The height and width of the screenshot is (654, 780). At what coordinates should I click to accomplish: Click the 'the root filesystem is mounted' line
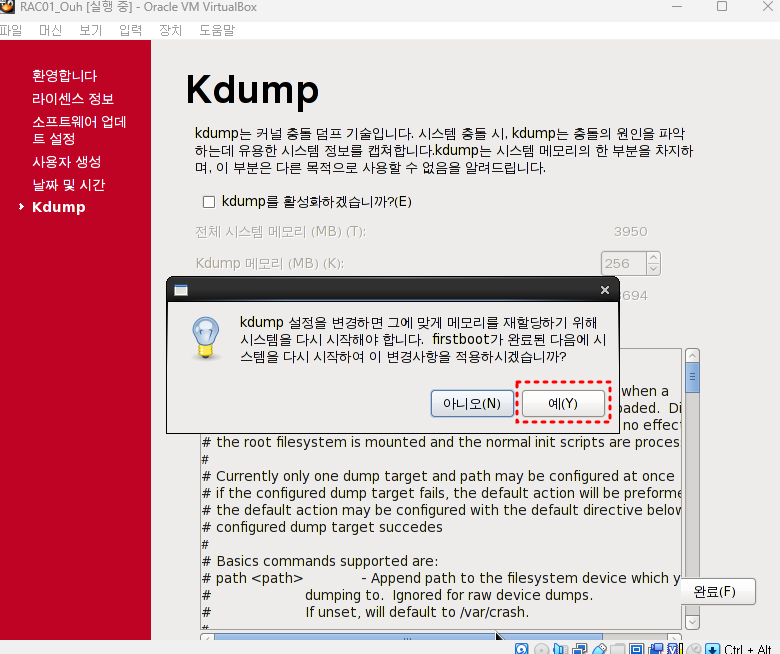(x=441, y=442)
